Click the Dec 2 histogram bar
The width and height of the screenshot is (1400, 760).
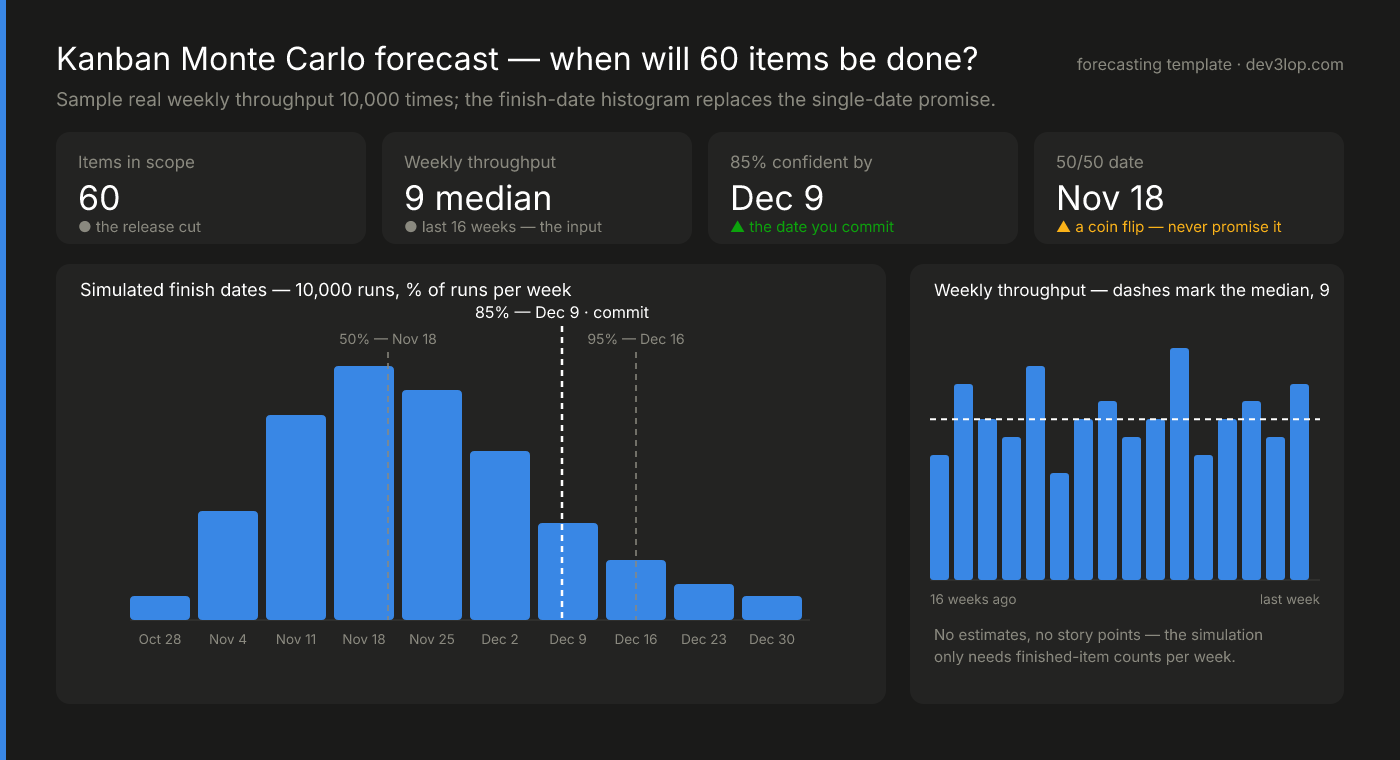(500, 535)
